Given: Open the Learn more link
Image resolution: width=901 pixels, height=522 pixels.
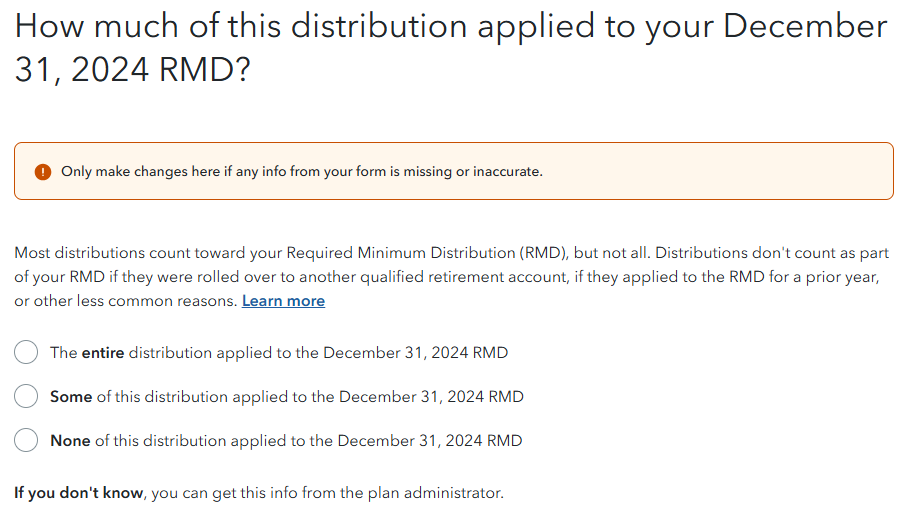Looking at the screenshot, I should tap(283, 301).
